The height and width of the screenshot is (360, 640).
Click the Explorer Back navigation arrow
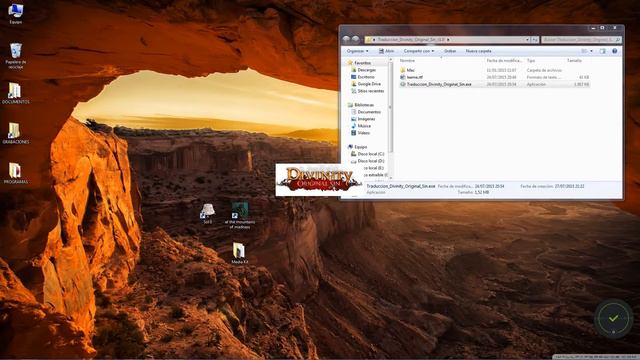tap(347, 39)
